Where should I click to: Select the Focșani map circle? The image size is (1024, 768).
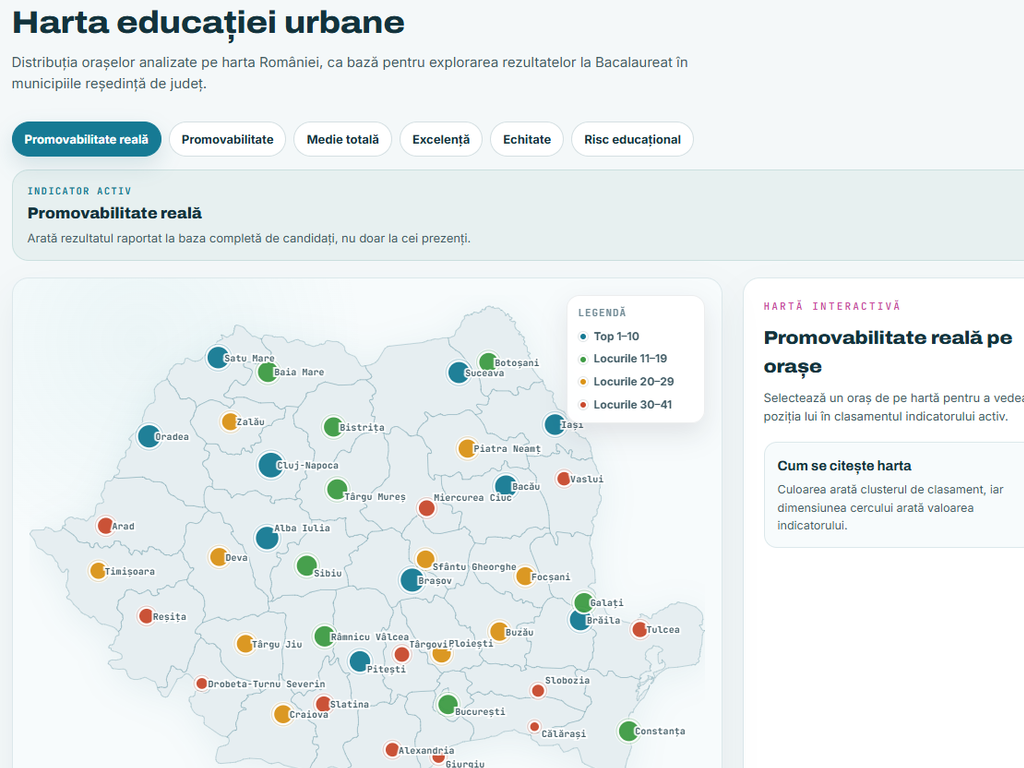point(524,576)
